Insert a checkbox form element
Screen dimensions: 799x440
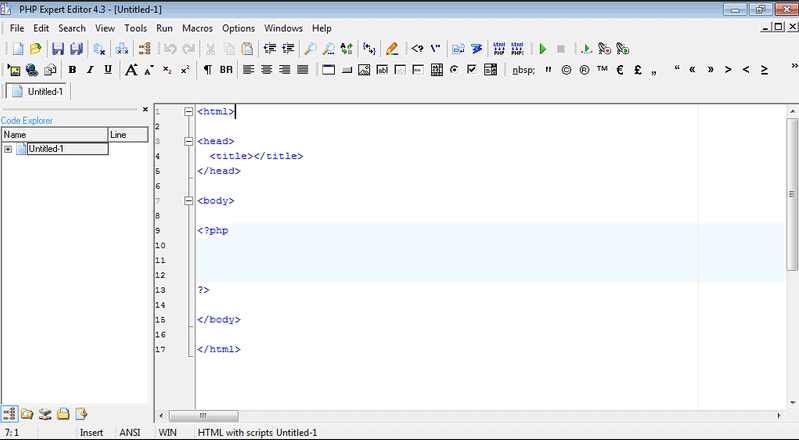tap(472, 70)
